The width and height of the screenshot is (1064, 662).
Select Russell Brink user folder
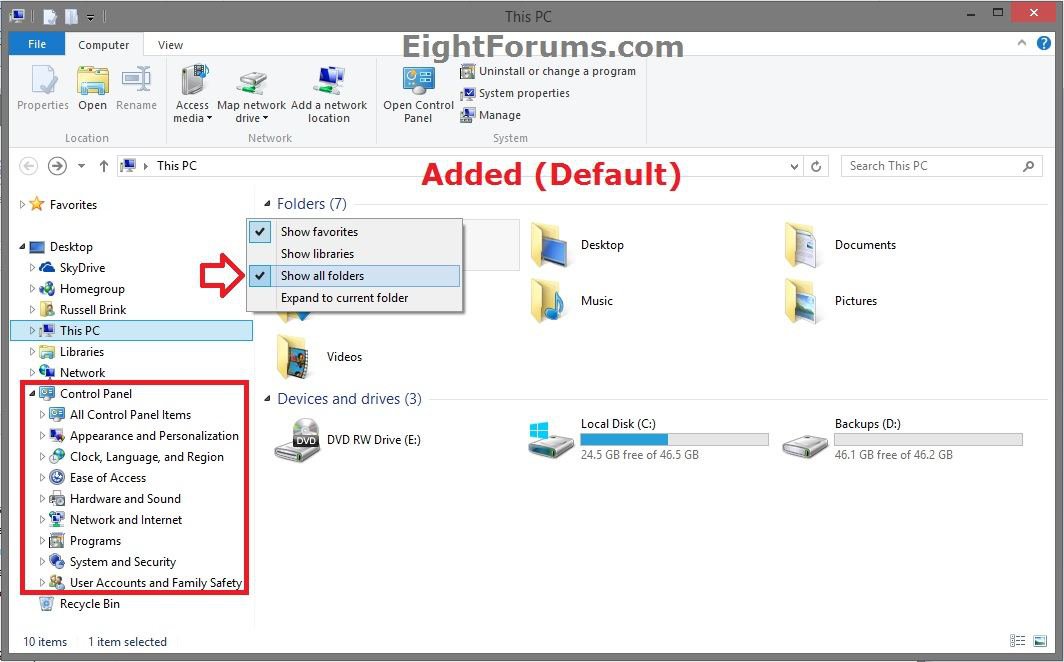pos(93,310)
